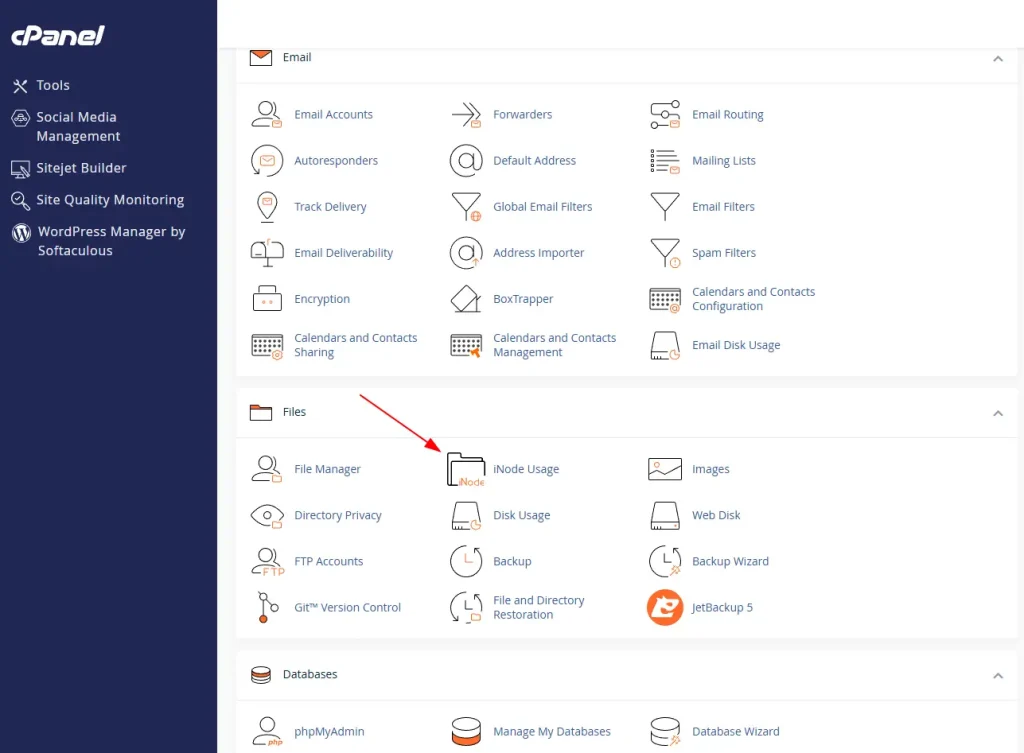The width and height of the screenshot is (1024, 753).
Task: Click the Web Disk icon
Action: coord(665,515)
